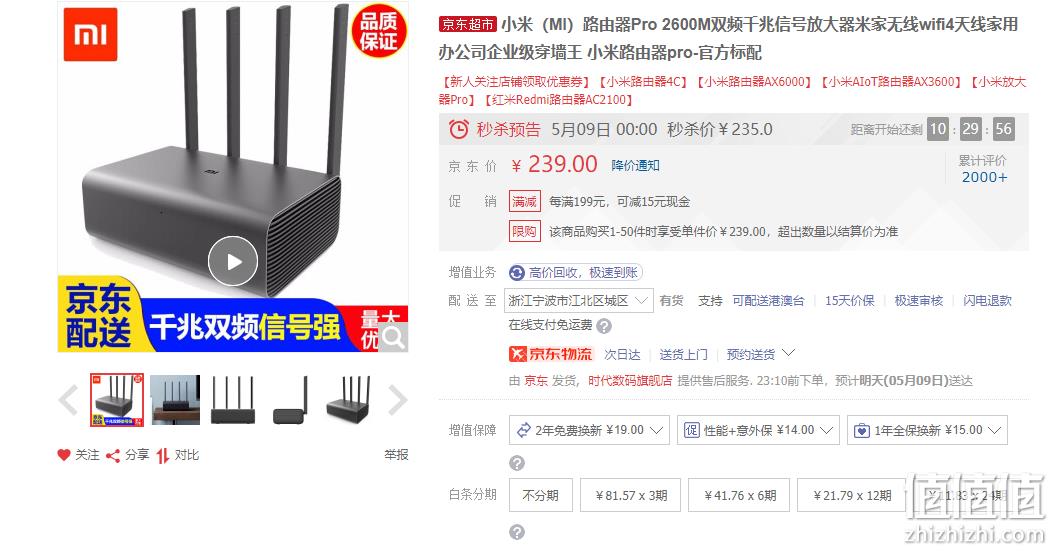Click the help icon under 增值保障 options
Viewport: 1054px width, 552px height.
tap(516, 463)
